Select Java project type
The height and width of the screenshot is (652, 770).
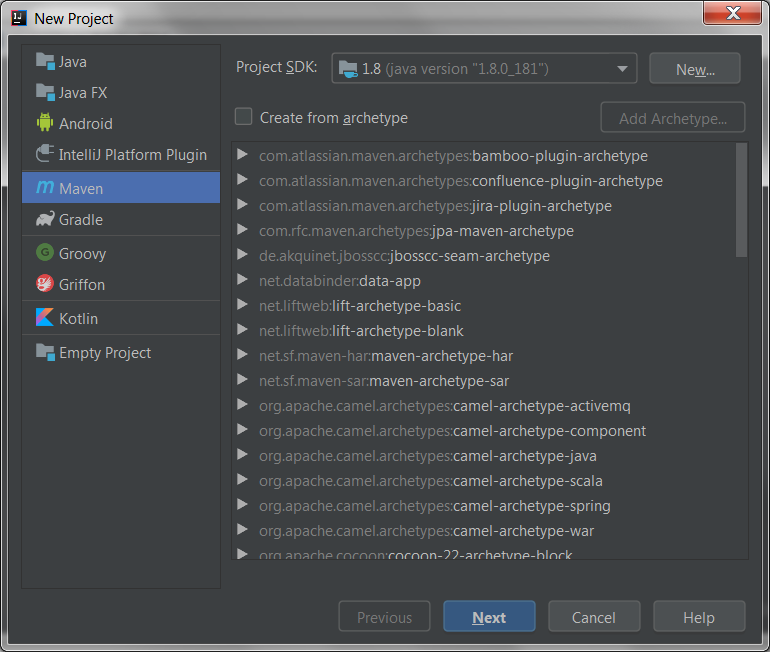(121, 62)
